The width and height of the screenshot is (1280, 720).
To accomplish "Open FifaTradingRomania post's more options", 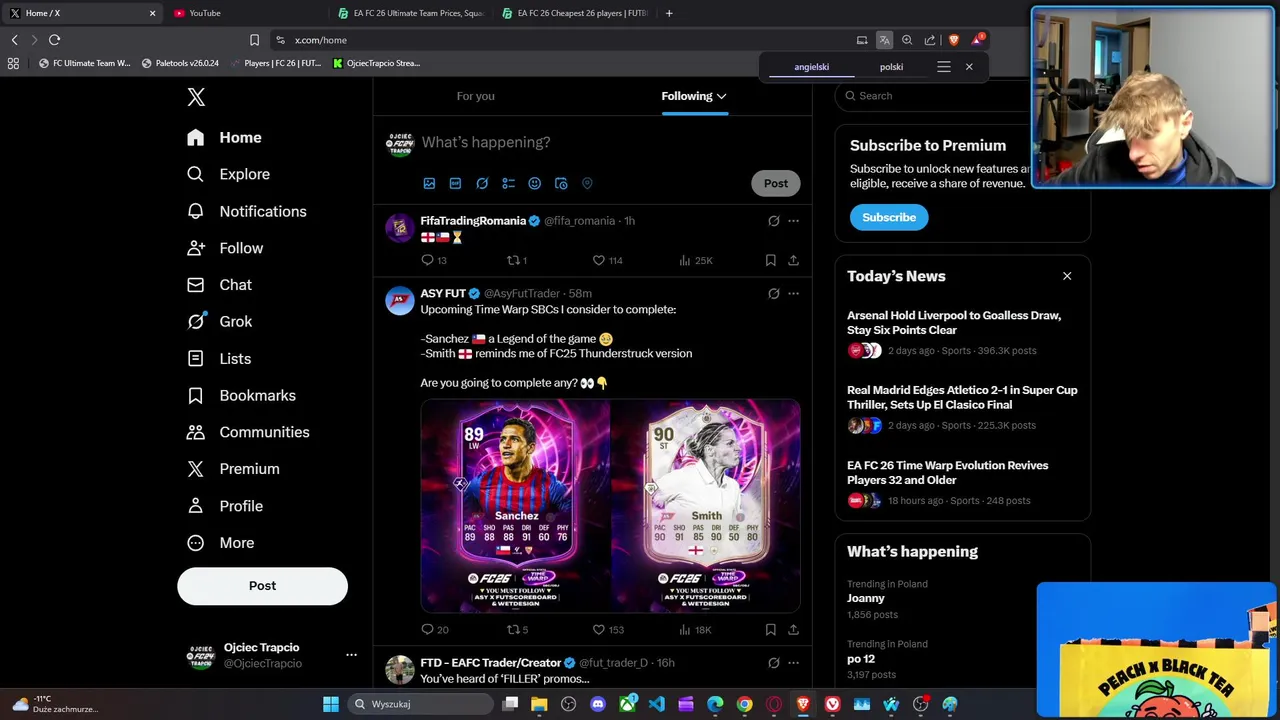I will click(x=793, y=221).
